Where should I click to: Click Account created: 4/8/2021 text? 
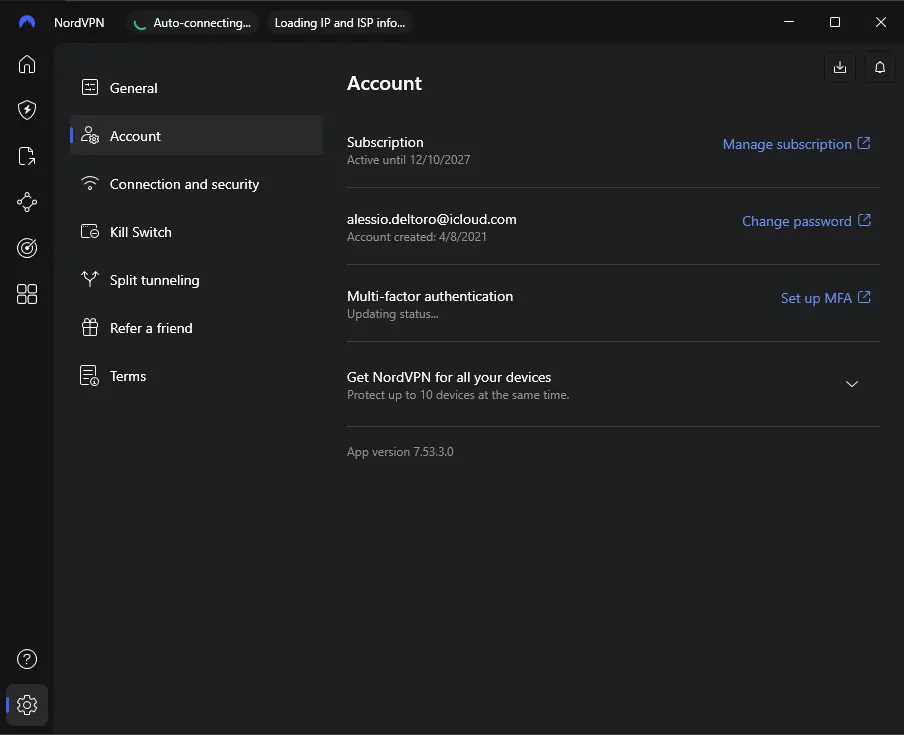coord(416,237)
